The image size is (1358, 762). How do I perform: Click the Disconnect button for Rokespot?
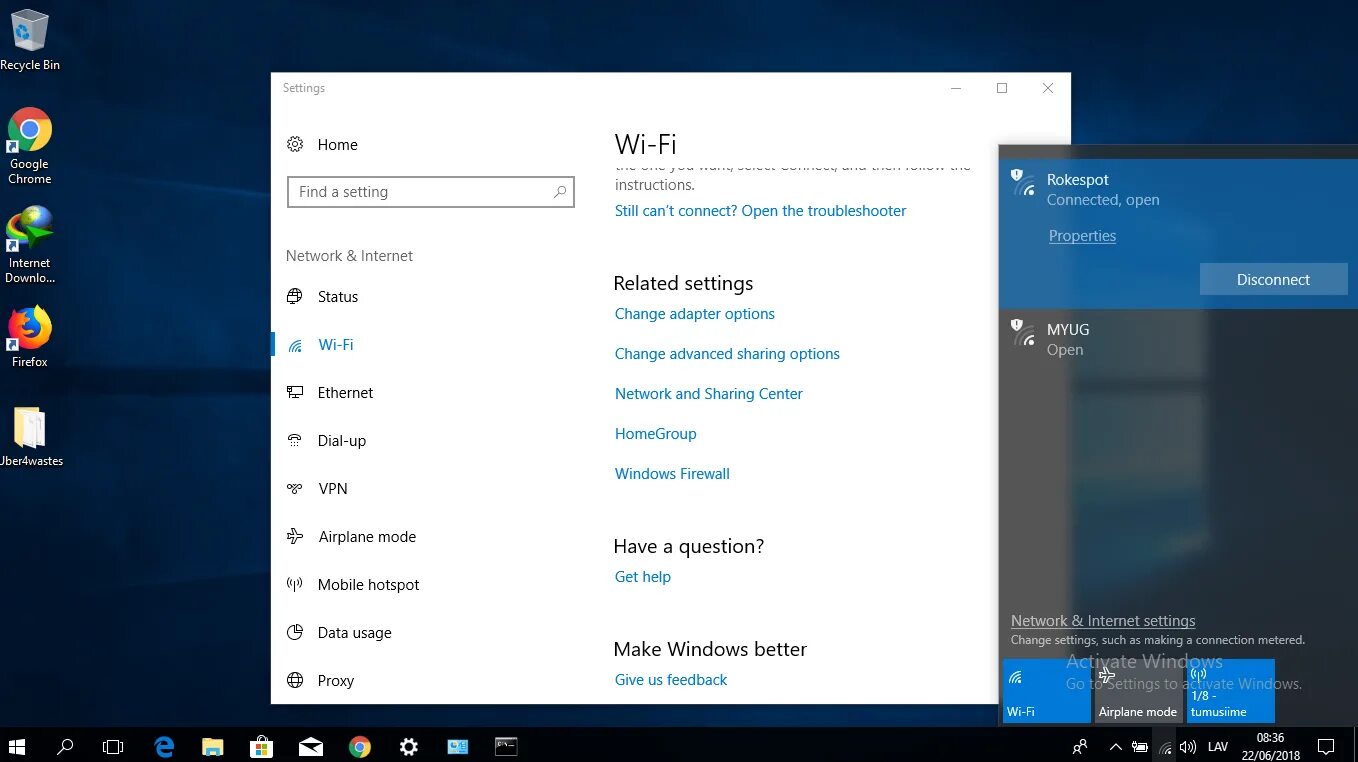1273,279
